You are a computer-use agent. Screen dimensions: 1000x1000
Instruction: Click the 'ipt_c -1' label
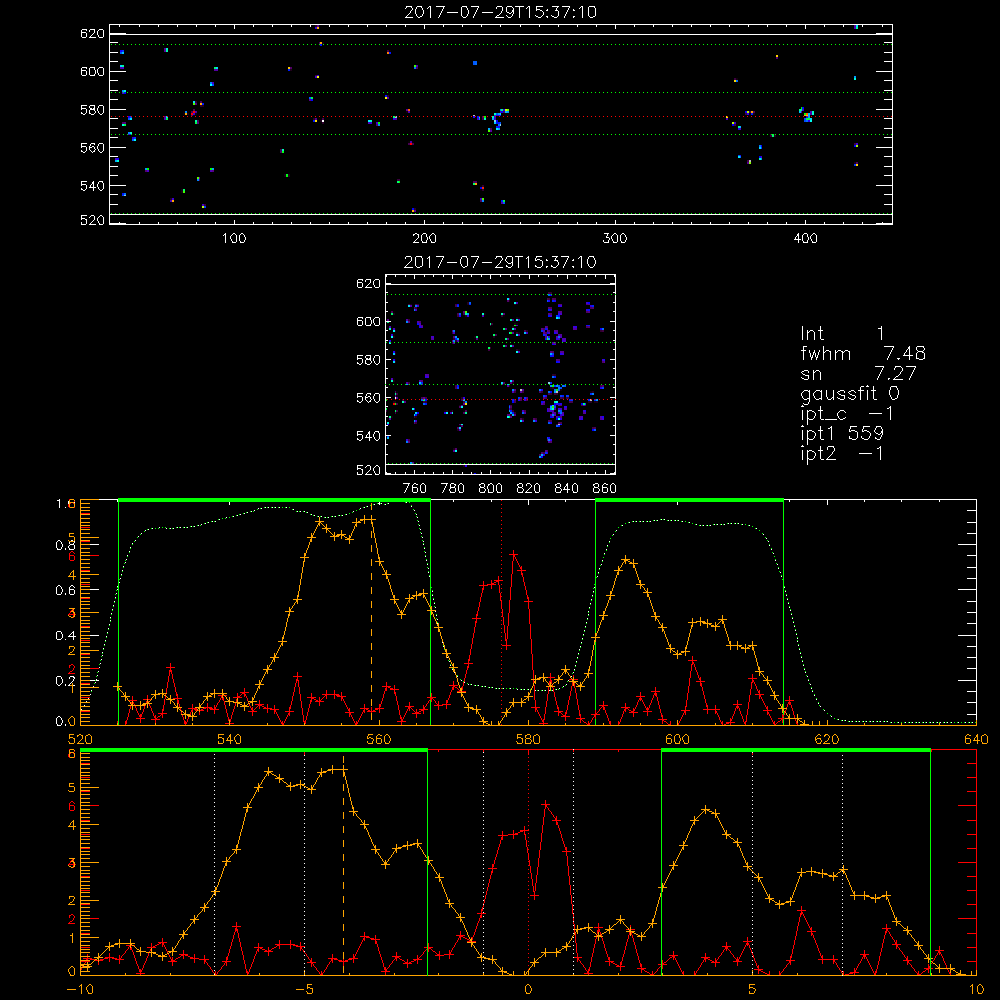pos(847,414)
